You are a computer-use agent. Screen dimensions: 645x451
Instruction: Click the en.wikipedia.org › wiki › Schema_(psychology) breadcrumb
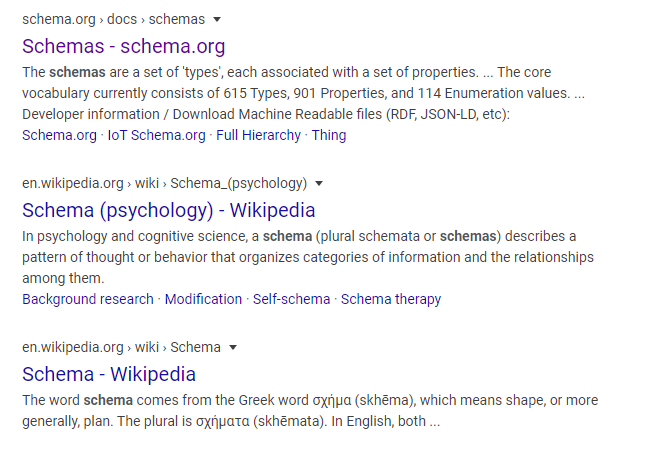pos(165,184)
